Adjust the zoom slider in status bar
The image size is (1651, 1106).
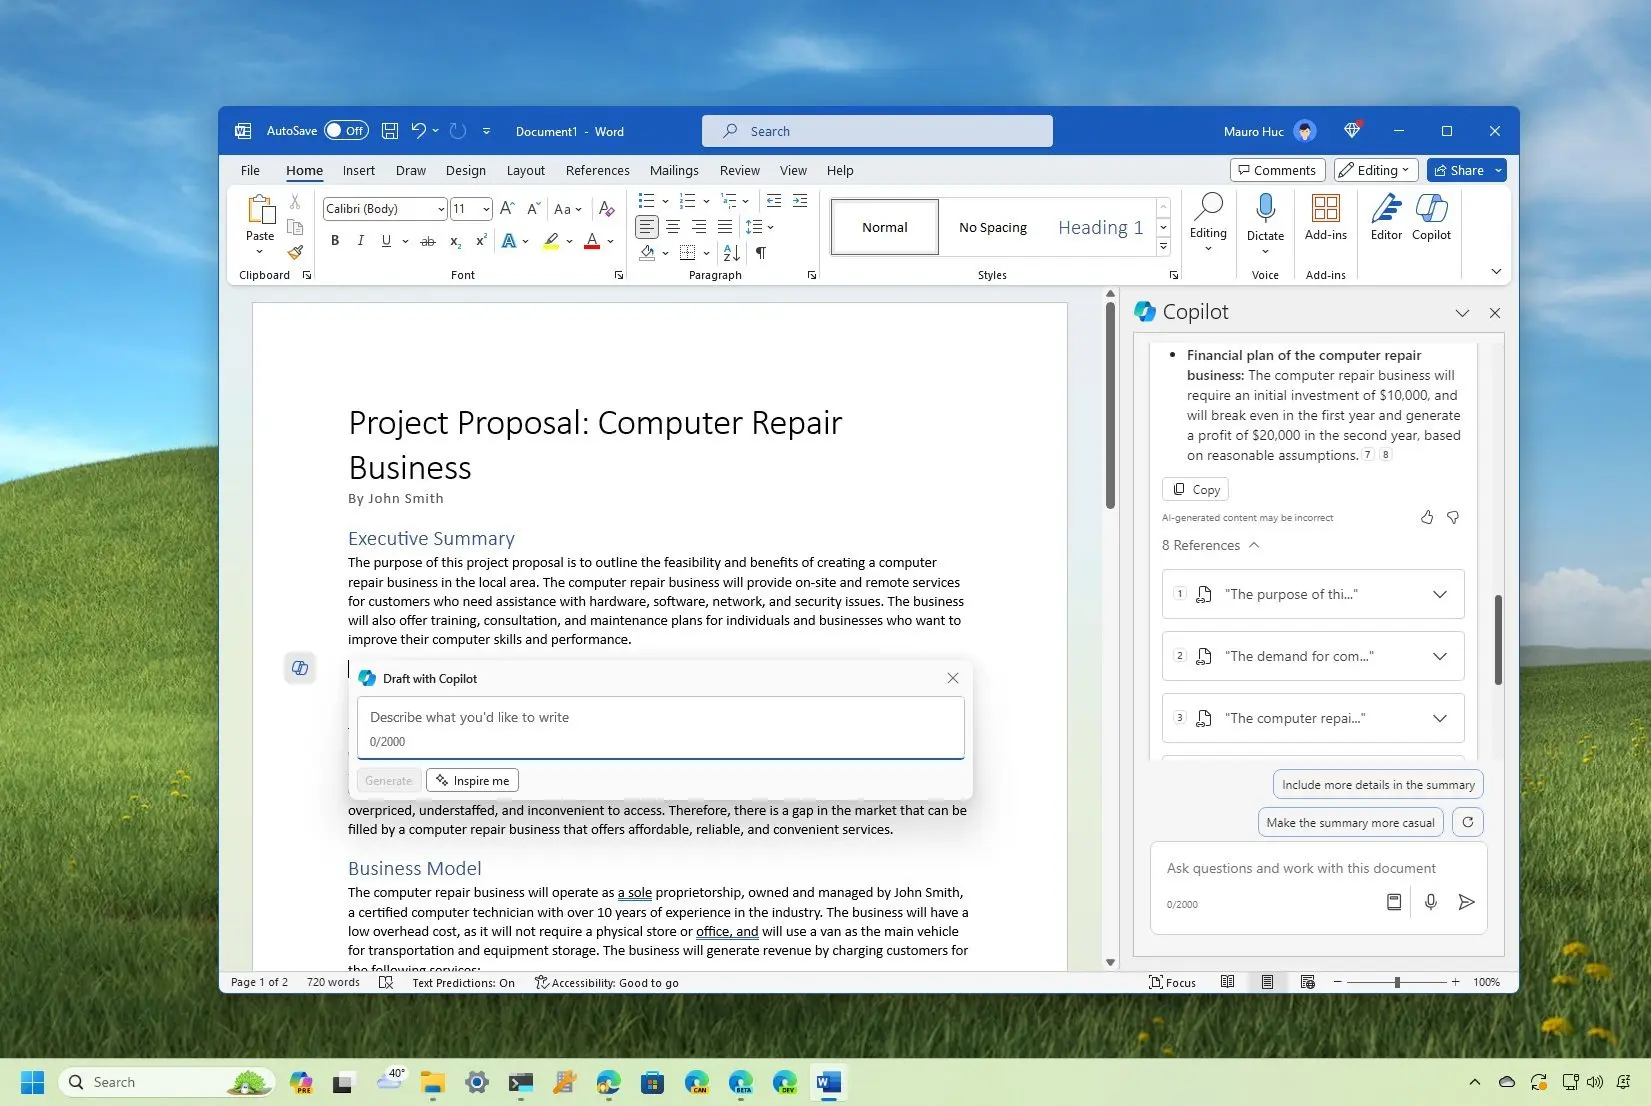pos(1397,982)
